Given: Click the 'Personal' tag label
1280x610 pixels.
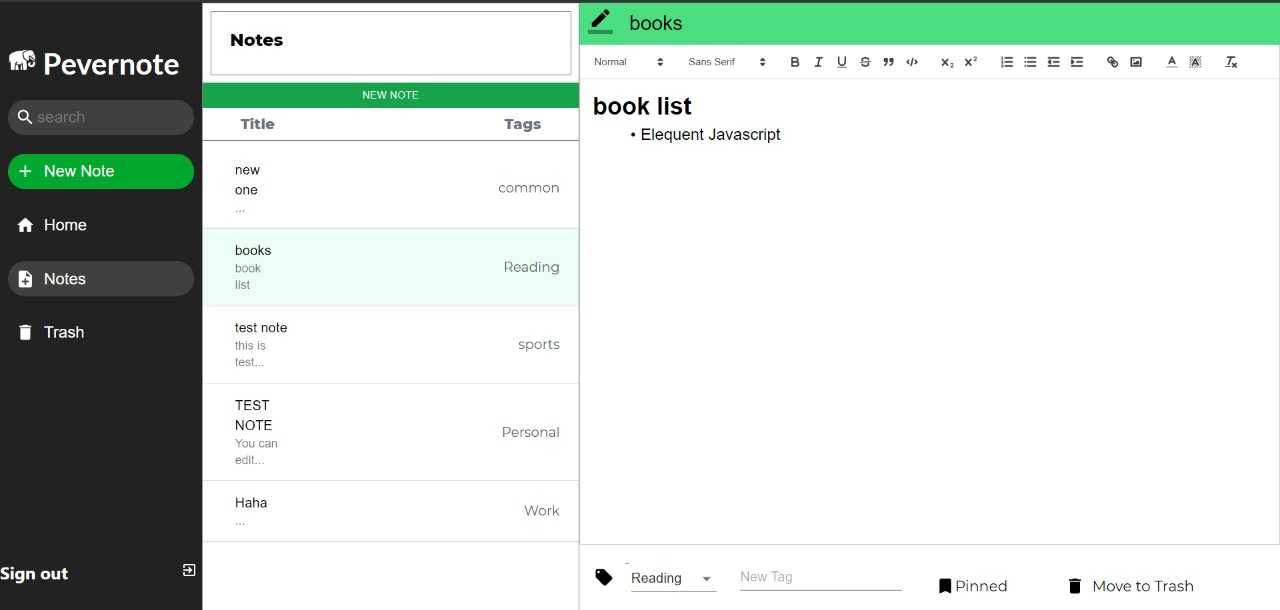Looking at the screenshot, I should point(531,432).
